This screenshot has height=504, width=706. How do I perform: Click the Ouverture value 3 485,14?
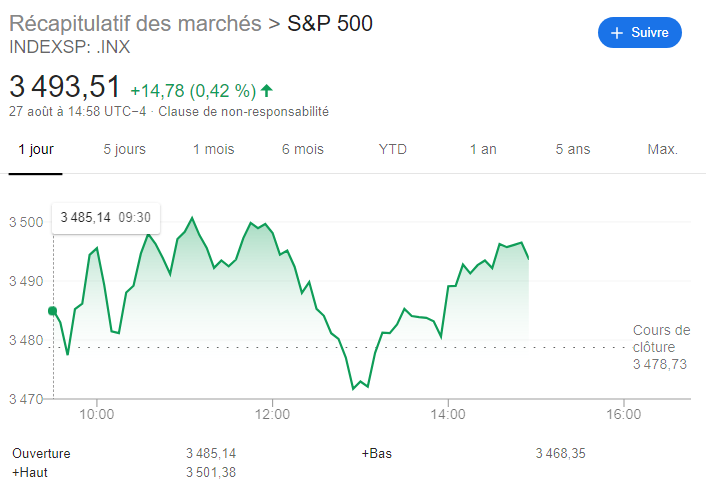click(x=211, y=453)
